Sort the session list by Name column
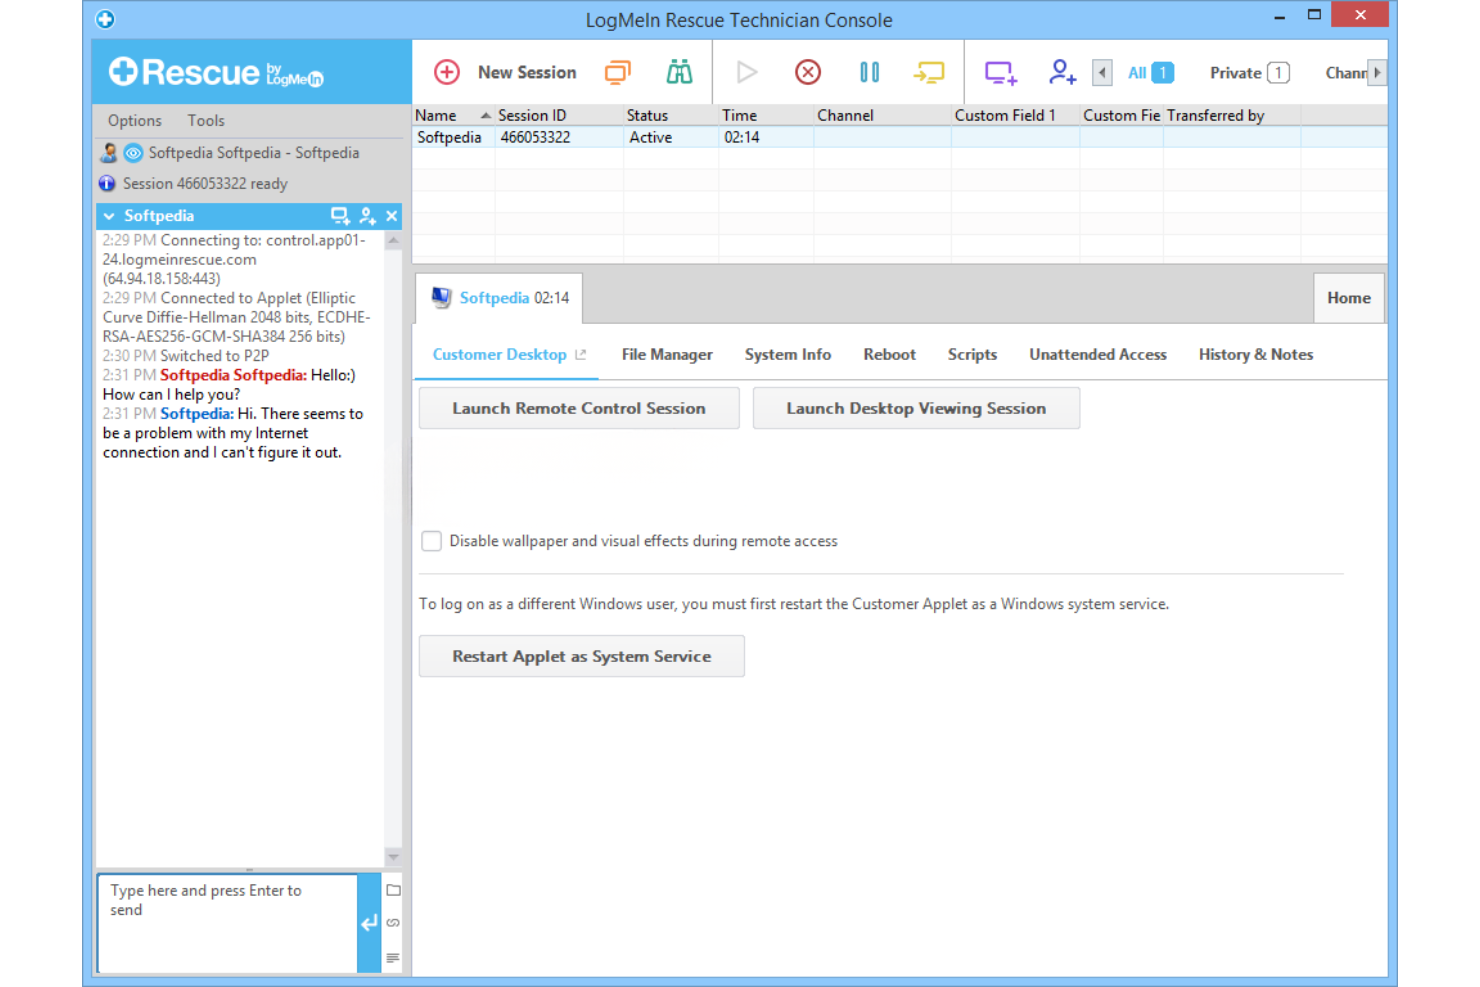The width and height of the screenshot is (1480, 987). [453, 115]
